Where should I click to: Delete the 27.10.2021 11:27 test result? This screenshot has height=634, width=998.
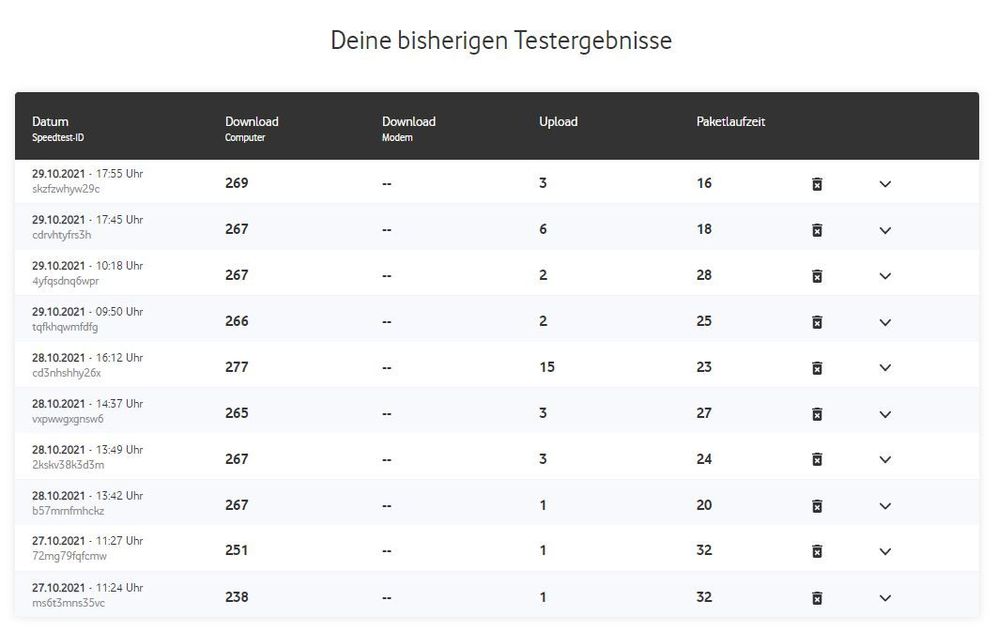(x=817, y=551)
